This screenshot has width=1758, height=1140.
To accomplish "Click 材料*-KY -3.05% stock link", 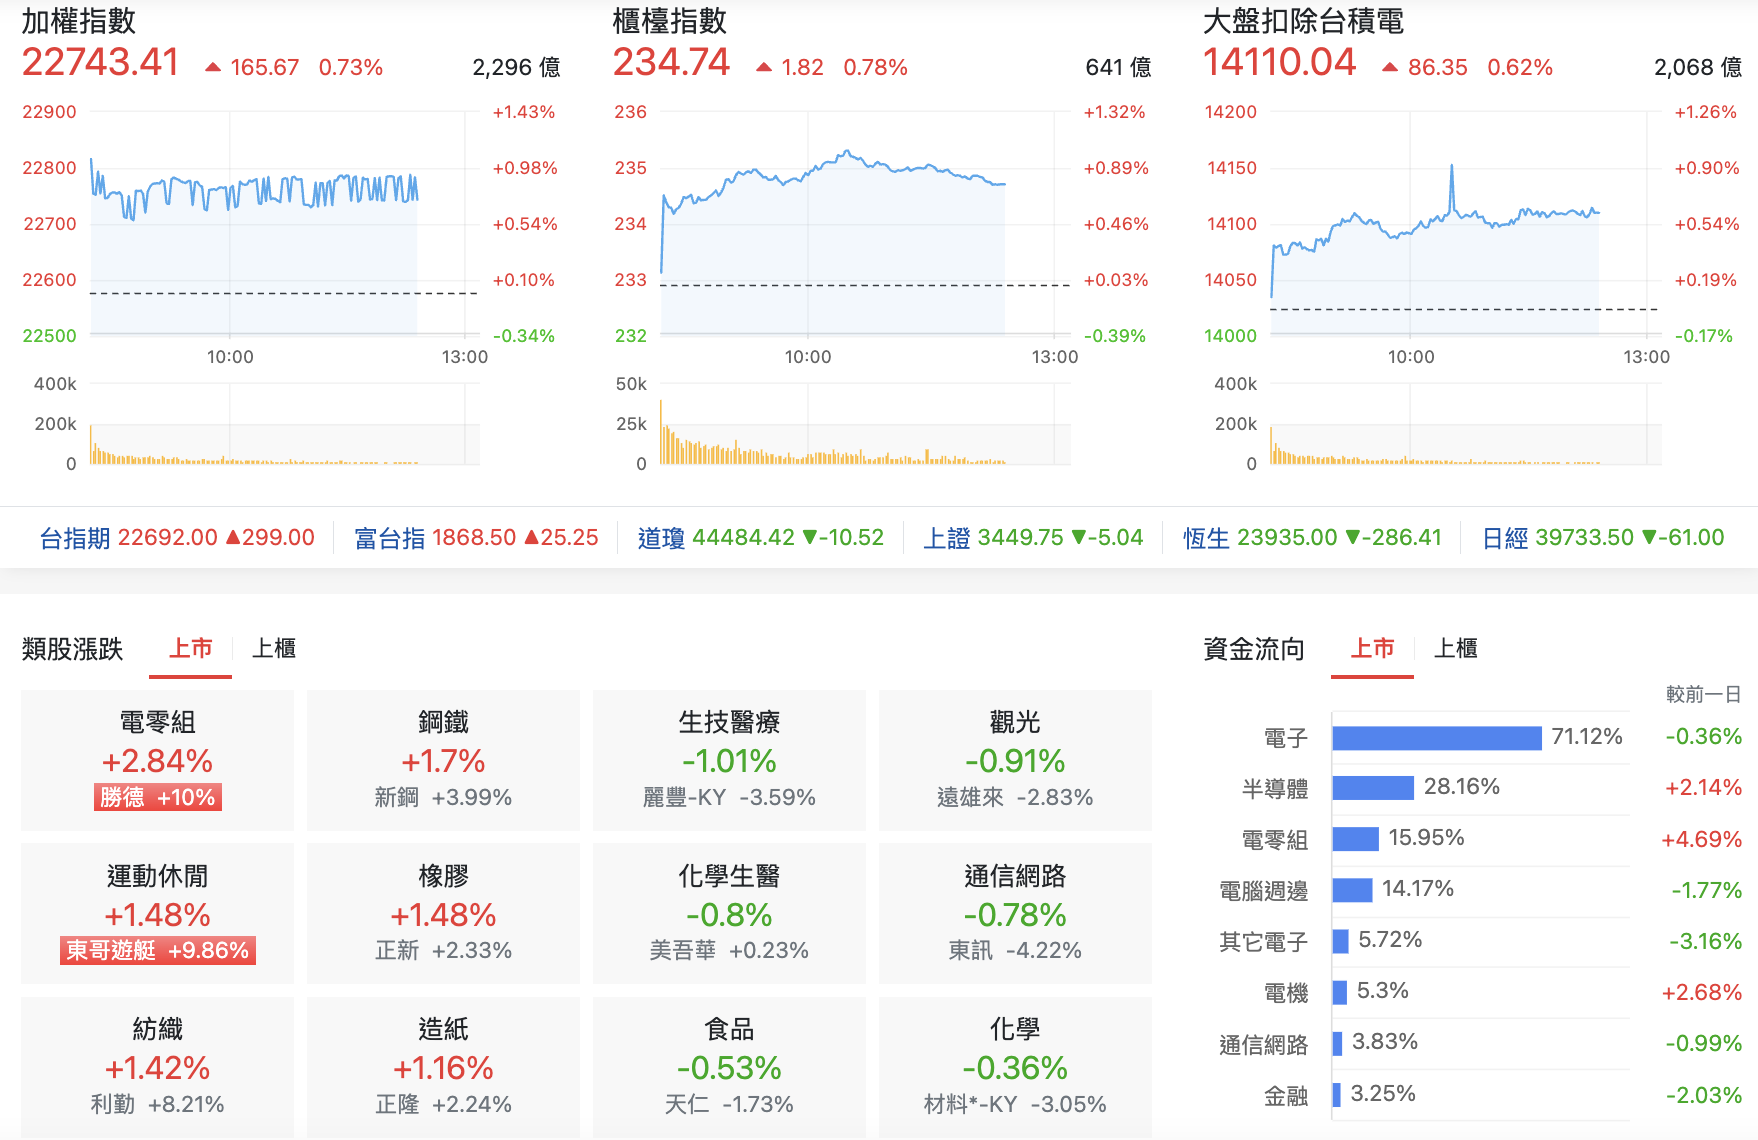I will tap(1015, 1104).
